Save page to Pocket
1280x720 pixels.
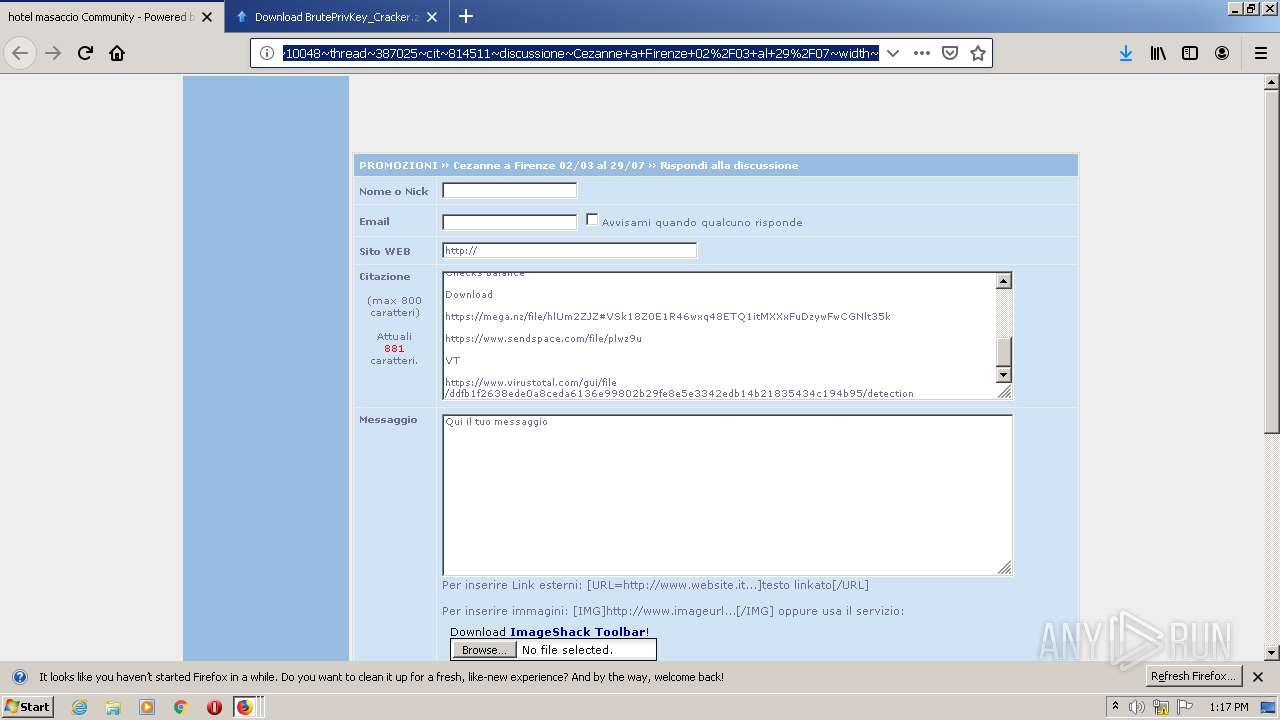[x=950, y=53]
